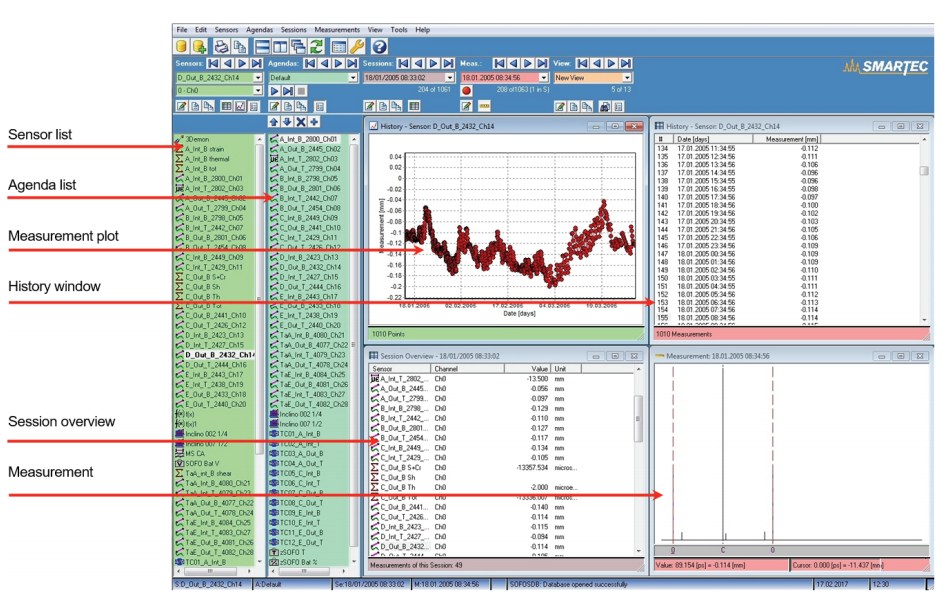Click the blue X delete icon above agenda list
The image size is (949, 607).
click(301, 121)
